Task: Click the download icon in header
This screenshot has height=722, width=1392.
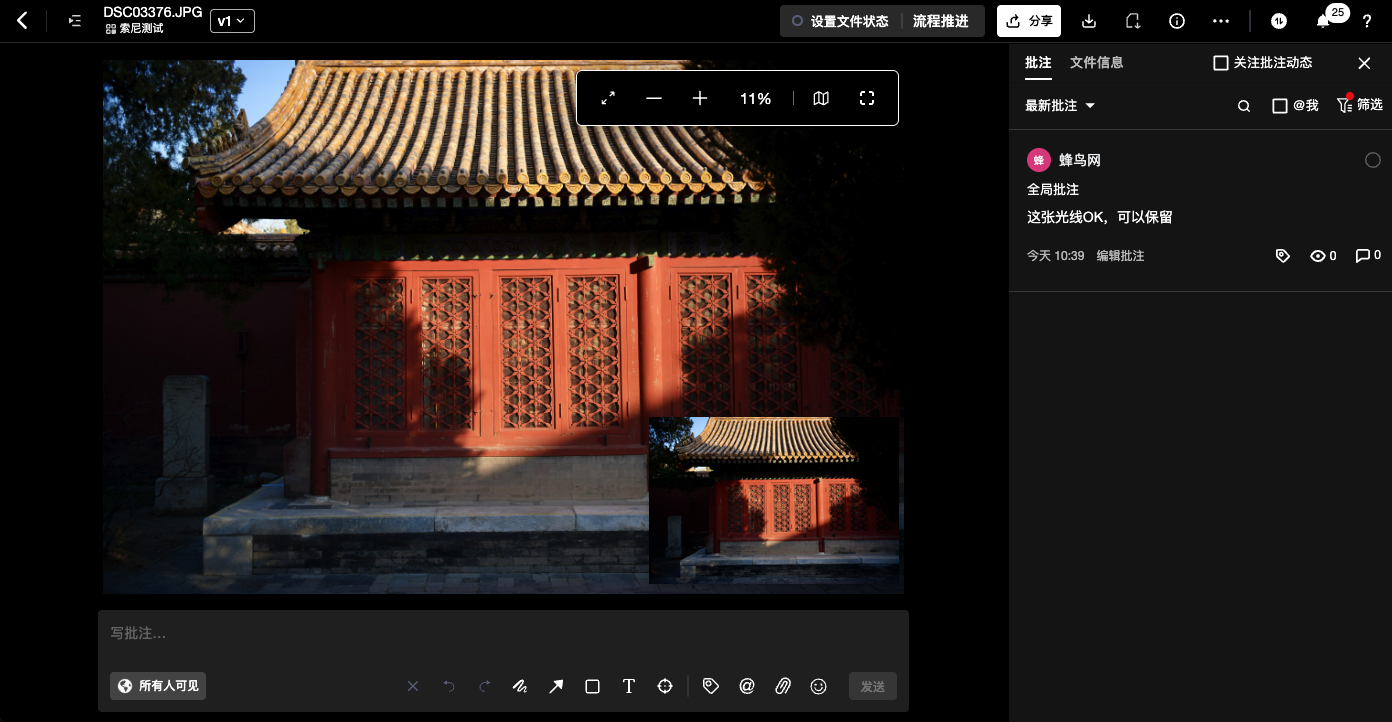Action: click(x=1089, y=21)
